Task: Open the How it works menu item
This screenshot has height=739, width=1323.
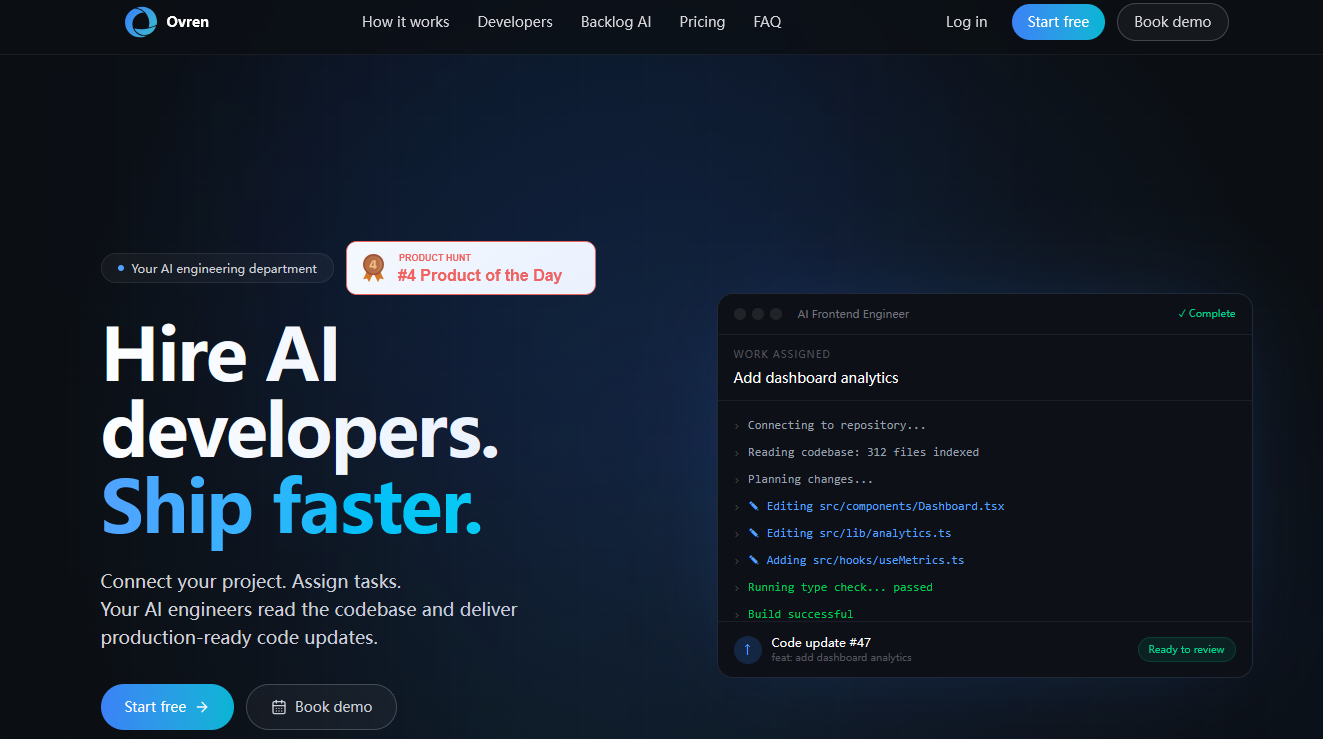Action: coord(405,22)
